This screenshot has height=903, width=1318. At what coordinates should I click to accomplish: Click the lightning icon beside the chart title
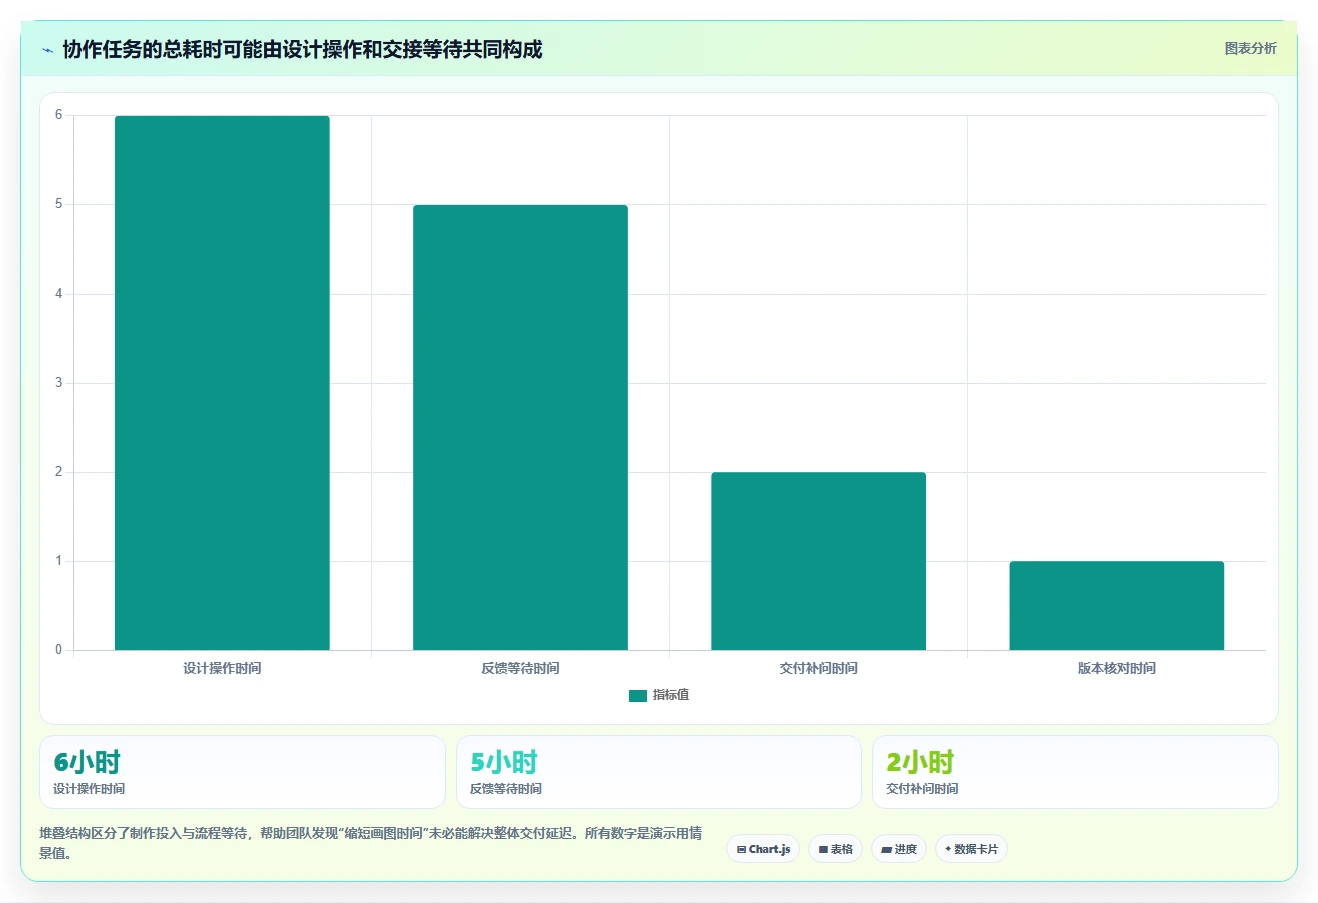pos(47,50)
